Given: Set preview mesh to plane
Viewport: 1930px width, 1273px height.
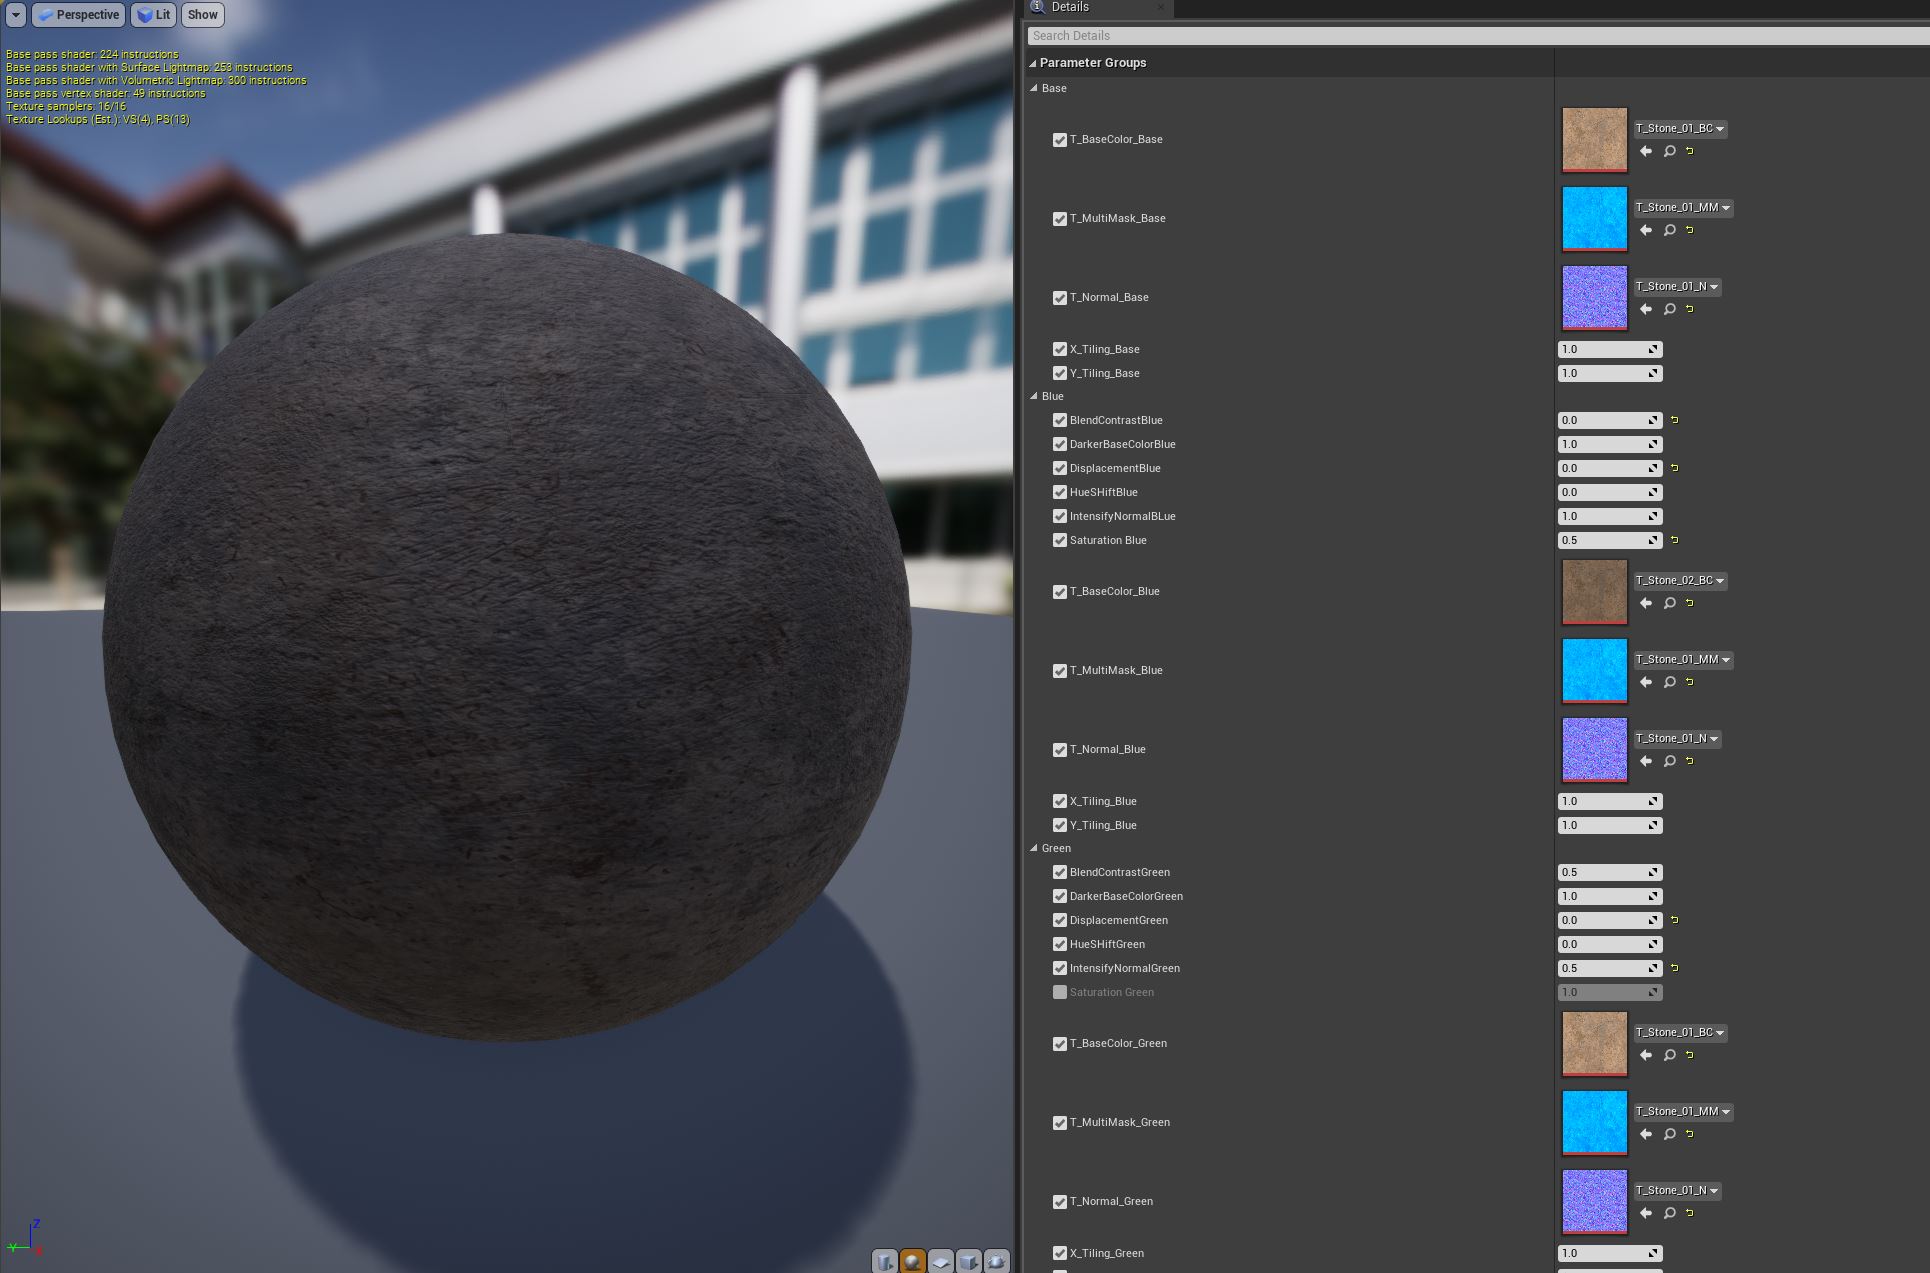Looking at the screenshot, I should [940, 1262].
